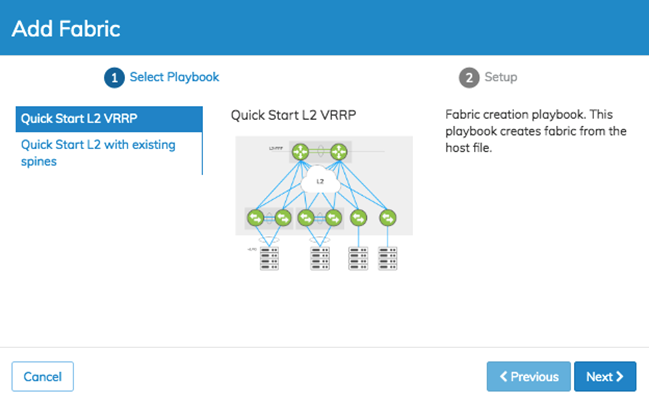Screen dimensions: 649x398
Task: Click the rightmost server rack icon
Action: point(388,259)
